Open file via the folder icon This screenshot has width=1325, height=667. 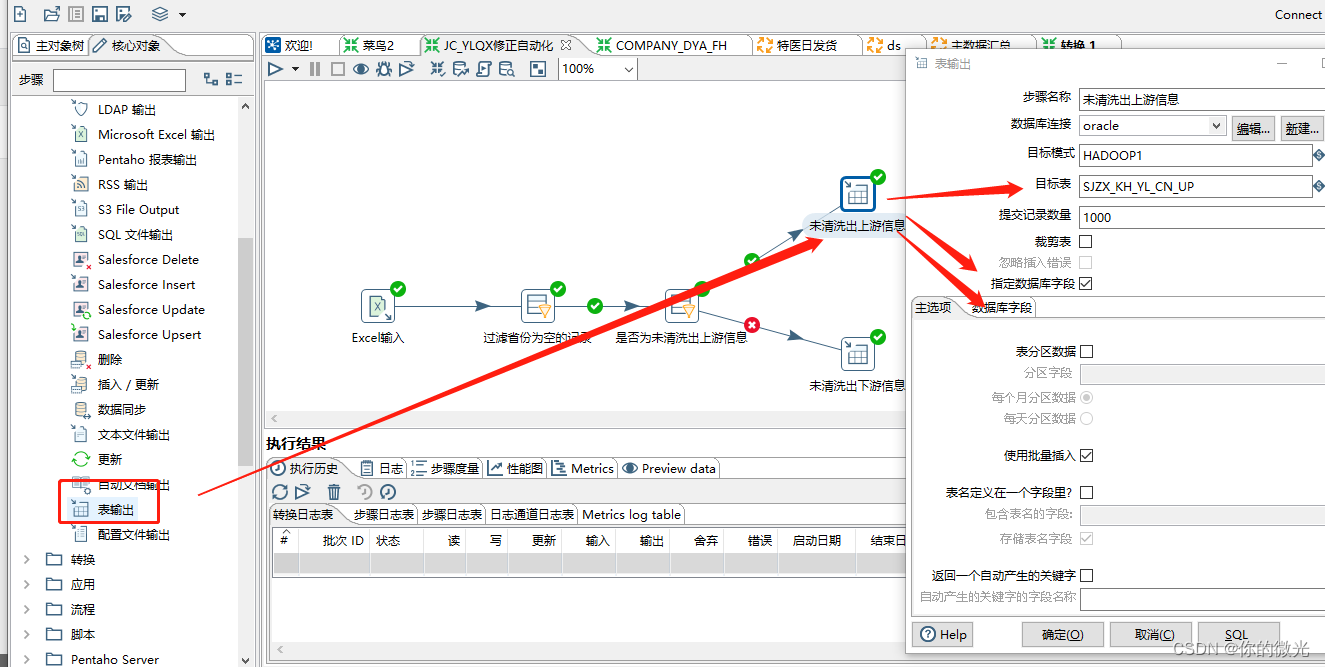coord(52,14)
